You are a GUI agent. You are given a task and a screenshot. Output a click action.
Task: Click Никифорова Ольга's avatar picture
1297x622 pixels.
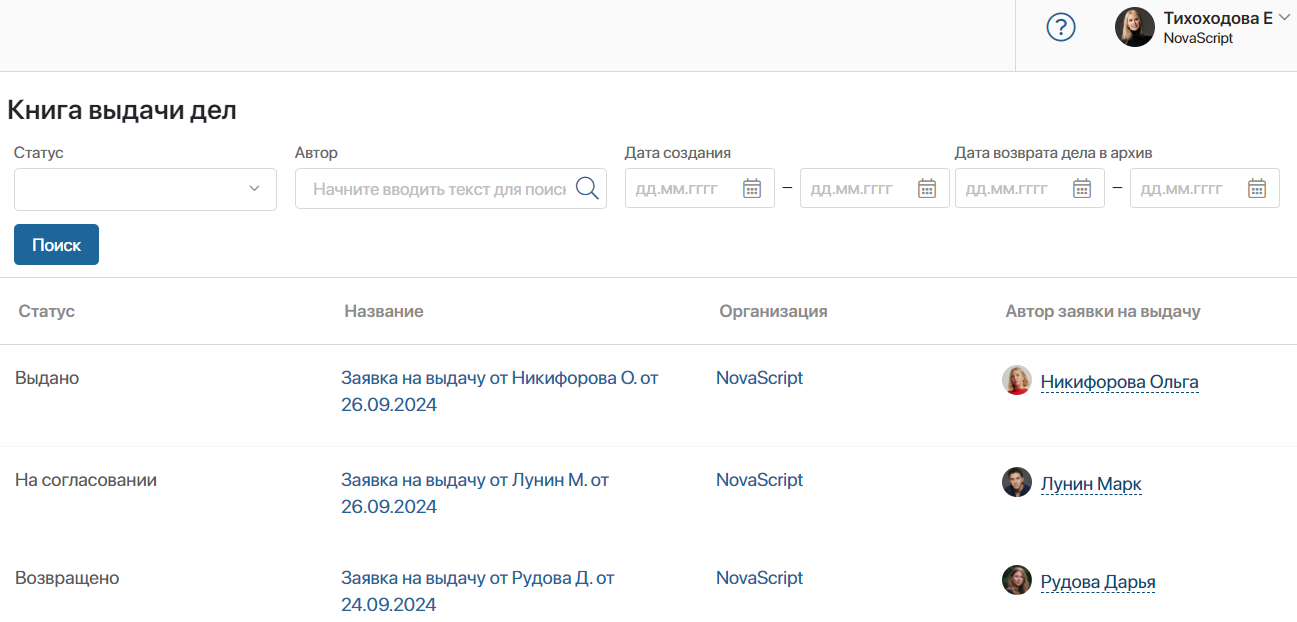1017,380
